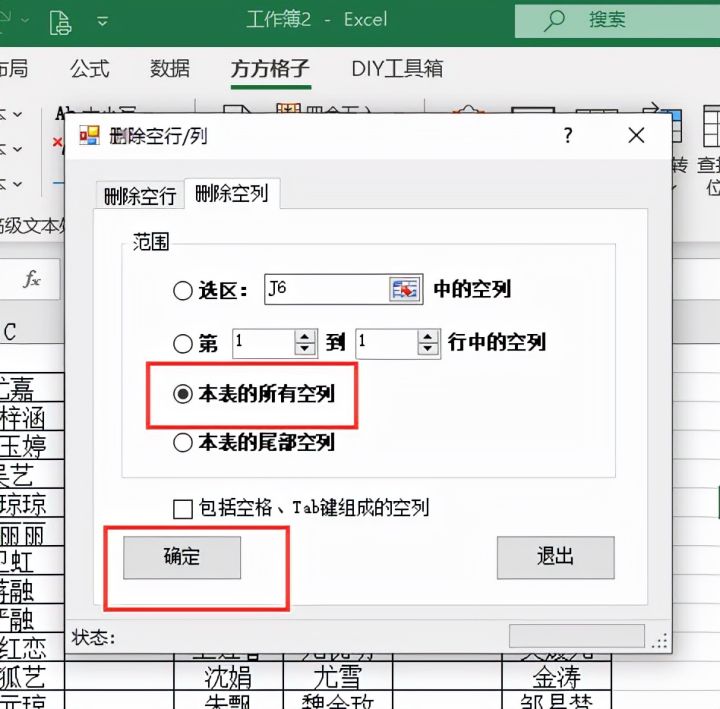Select the cell containing 金涛
Viewport: 720px width, 709px height.
(x=557, y=676)
